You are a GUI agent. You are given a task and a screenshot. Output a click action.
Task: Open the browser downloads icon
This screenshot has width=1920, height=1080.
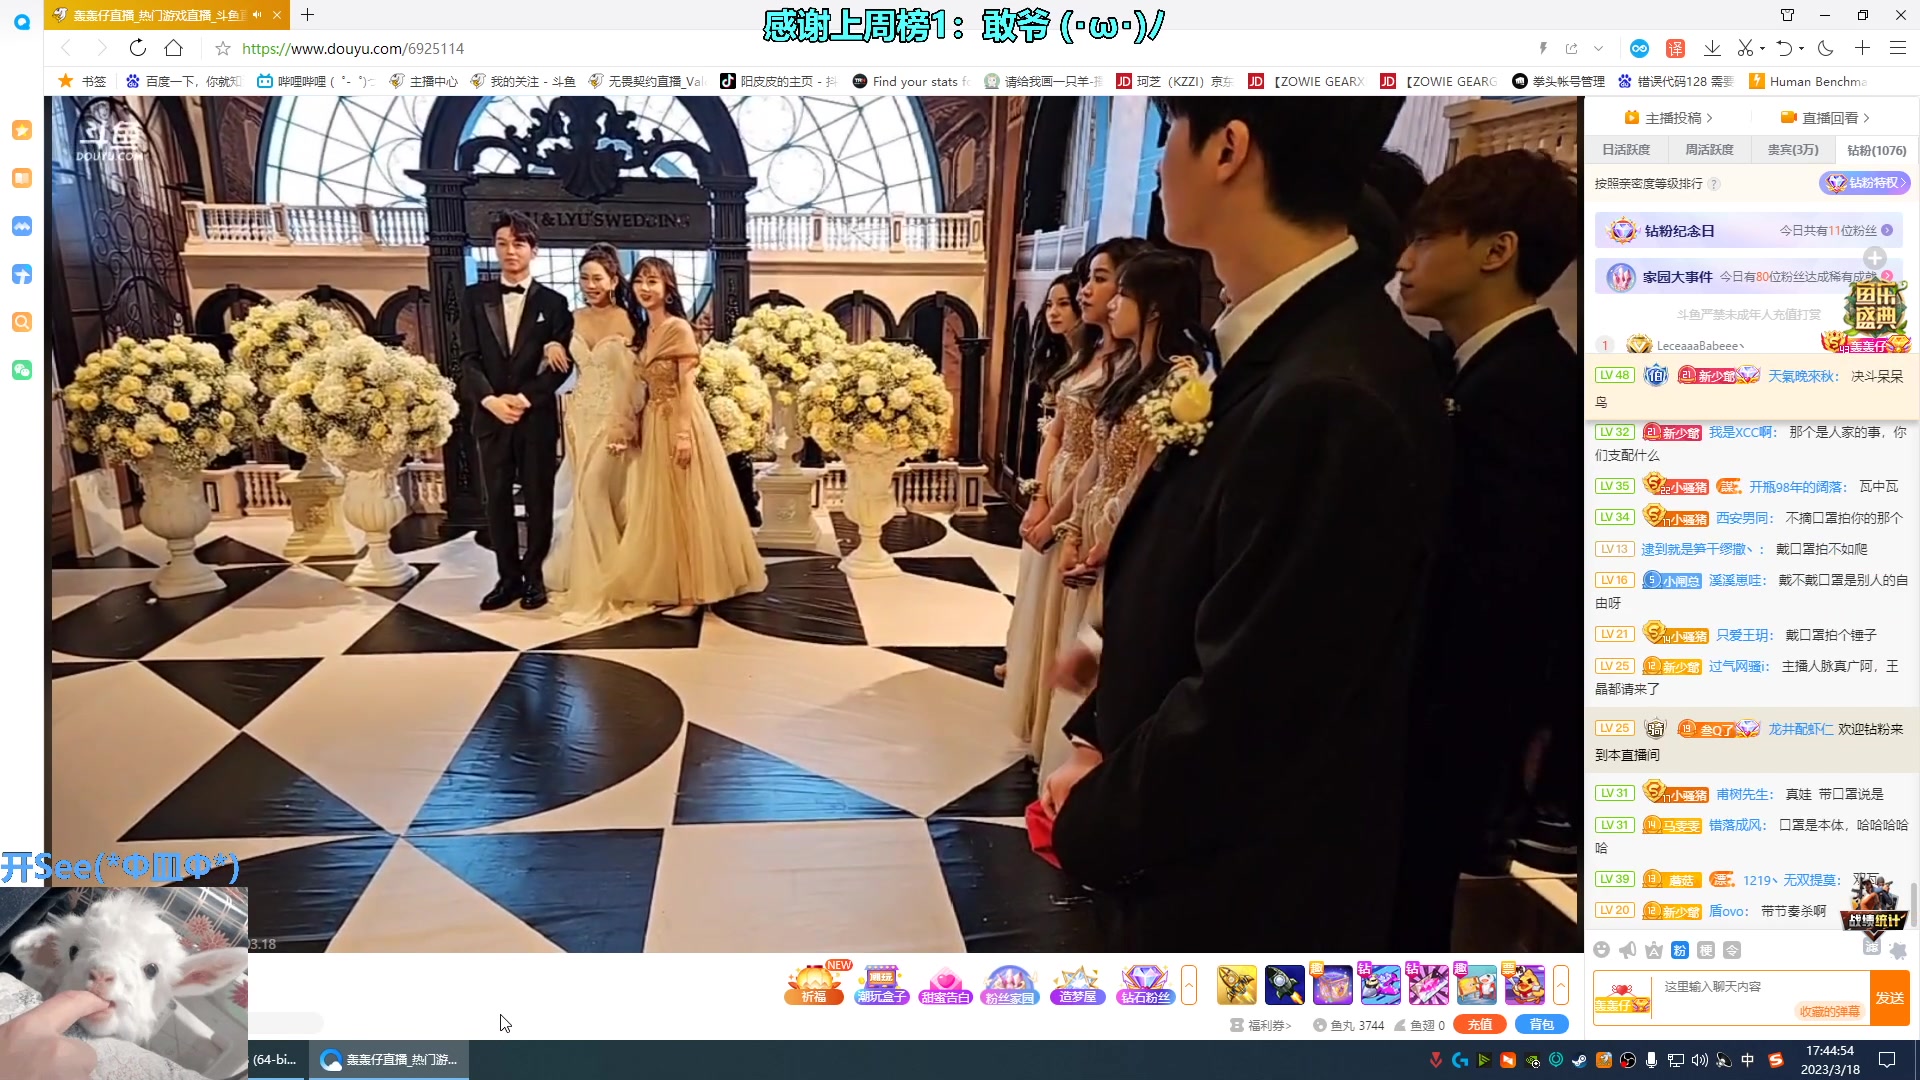(x=1712, y=48)
